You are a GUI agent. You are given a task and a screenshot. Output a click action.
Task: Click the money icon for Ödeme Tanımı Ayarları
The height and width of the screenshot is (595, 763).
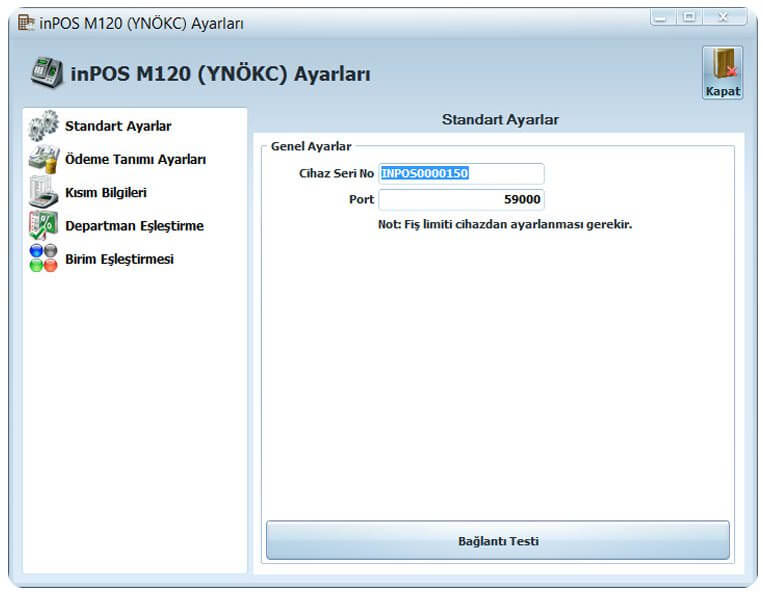point(44,159)
